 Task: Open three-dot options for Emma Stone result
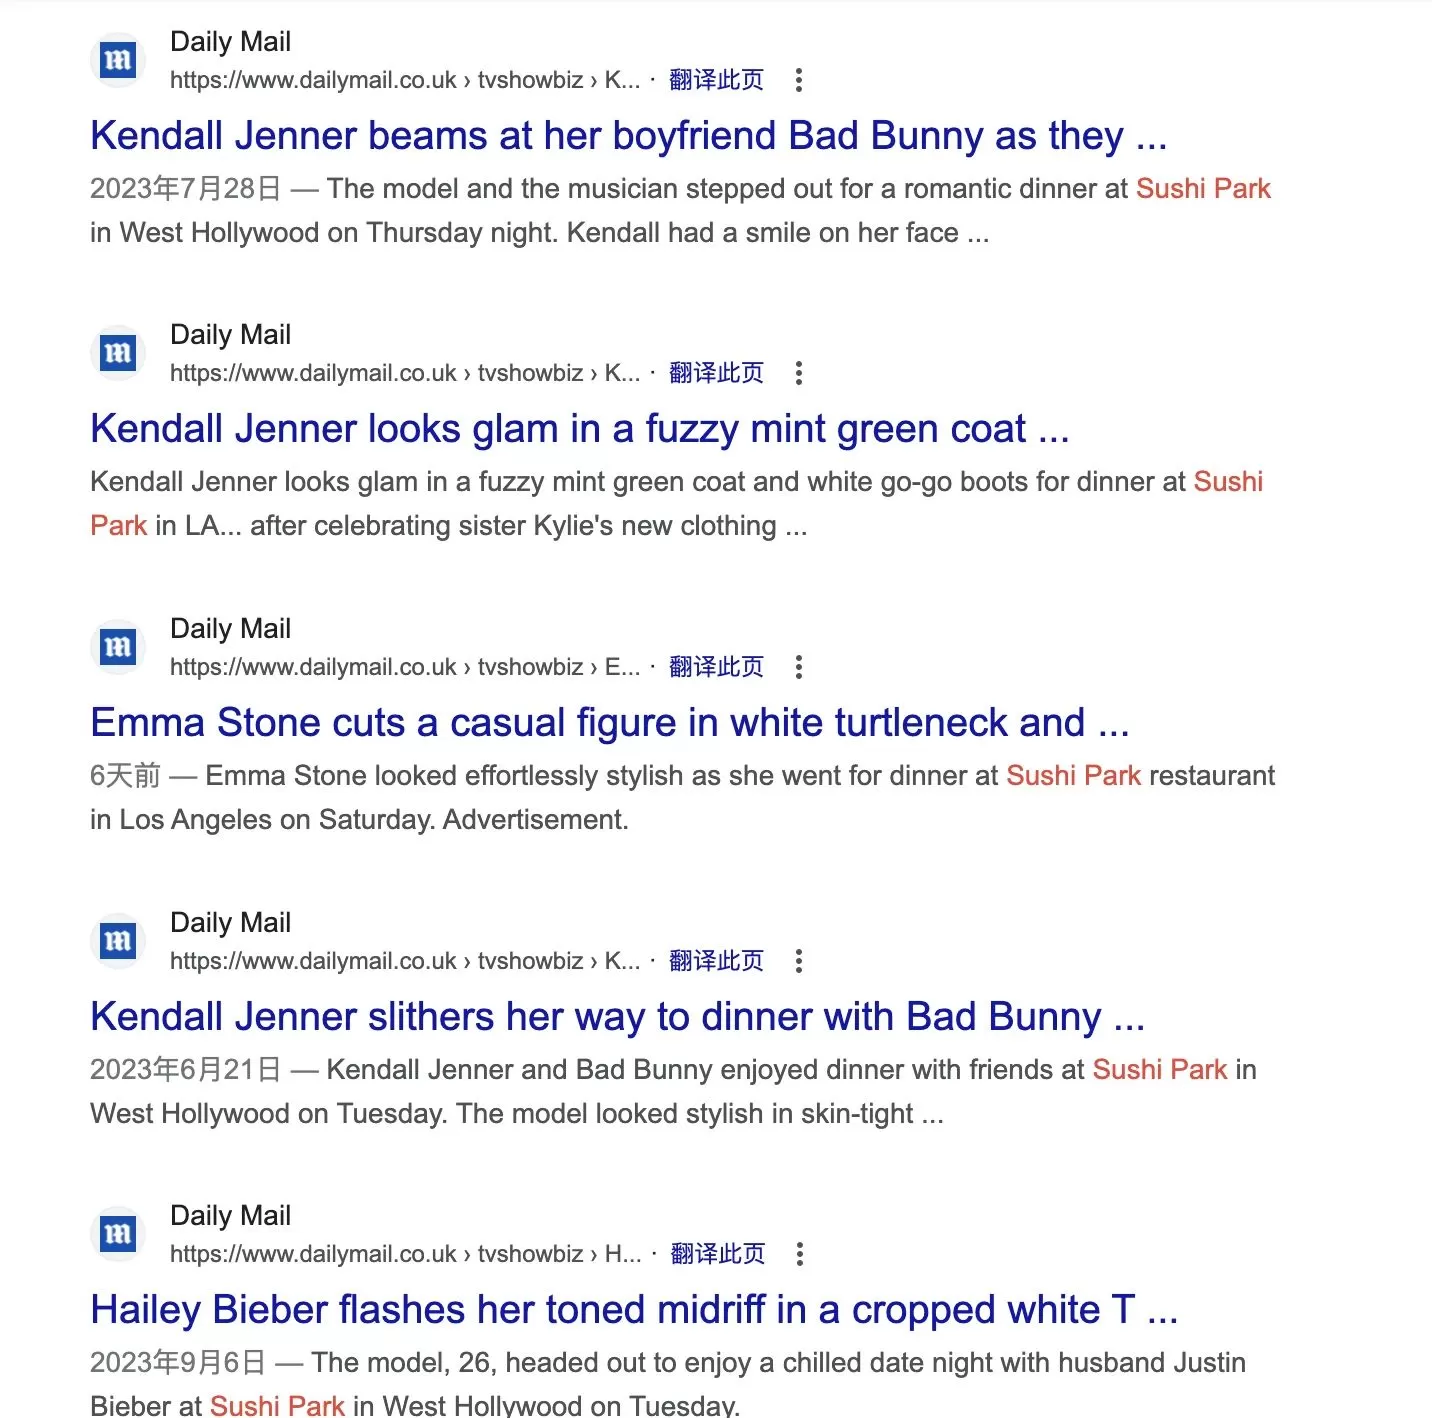[x=798, y=667]
